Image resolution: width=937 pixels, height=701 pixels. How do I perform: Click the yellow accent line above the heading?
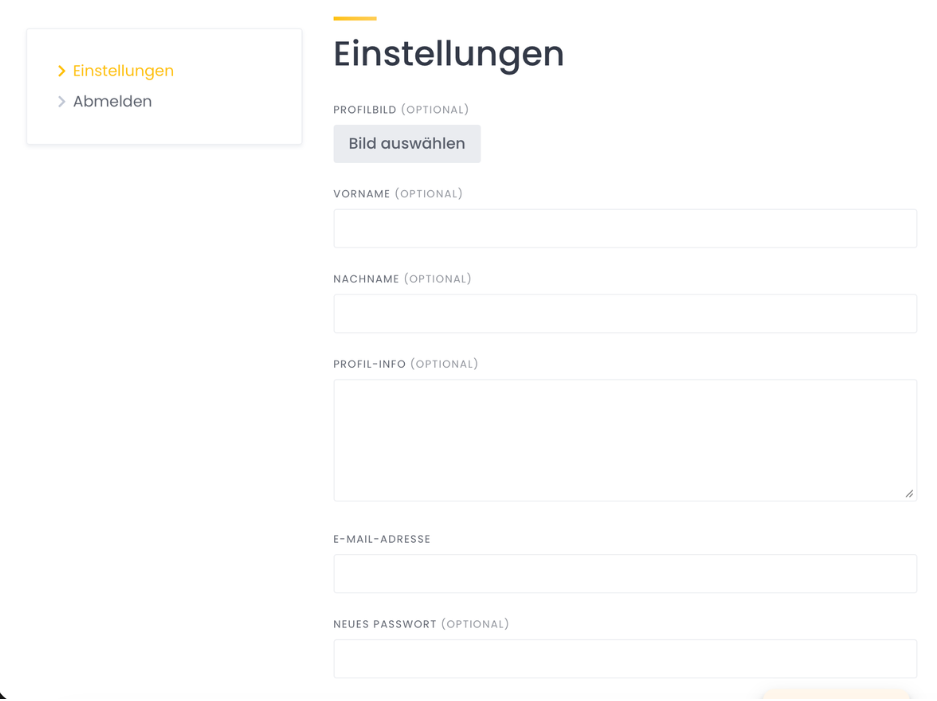point(354,18)
